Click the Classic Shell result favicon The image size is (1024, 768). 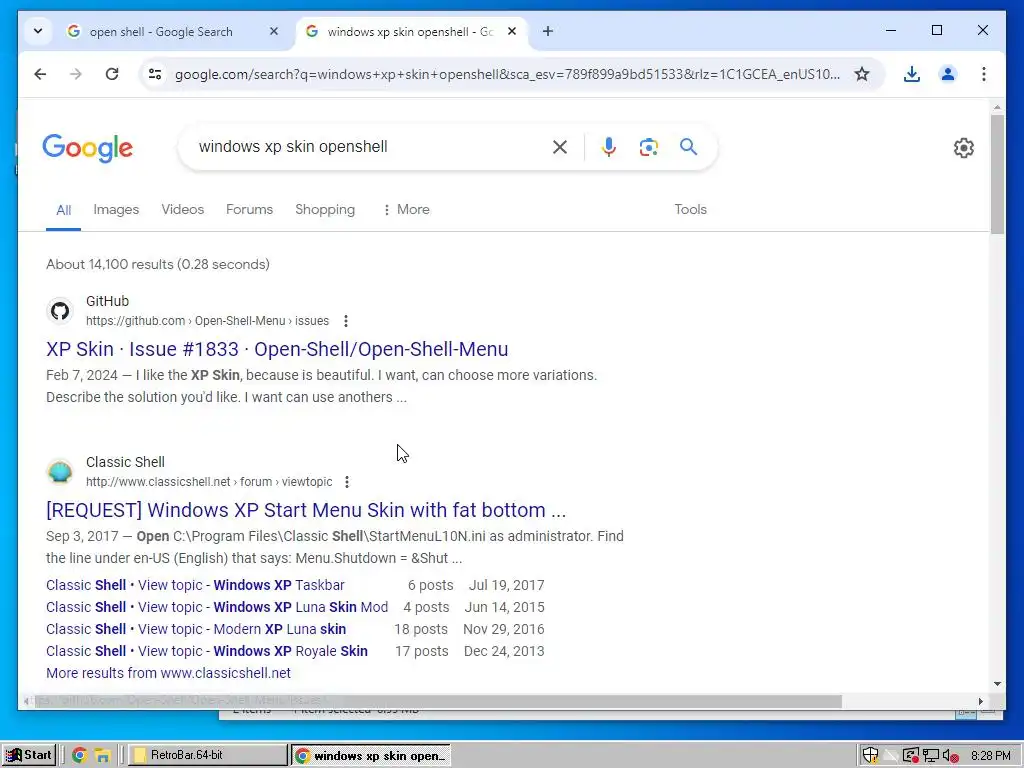(60, 472)
